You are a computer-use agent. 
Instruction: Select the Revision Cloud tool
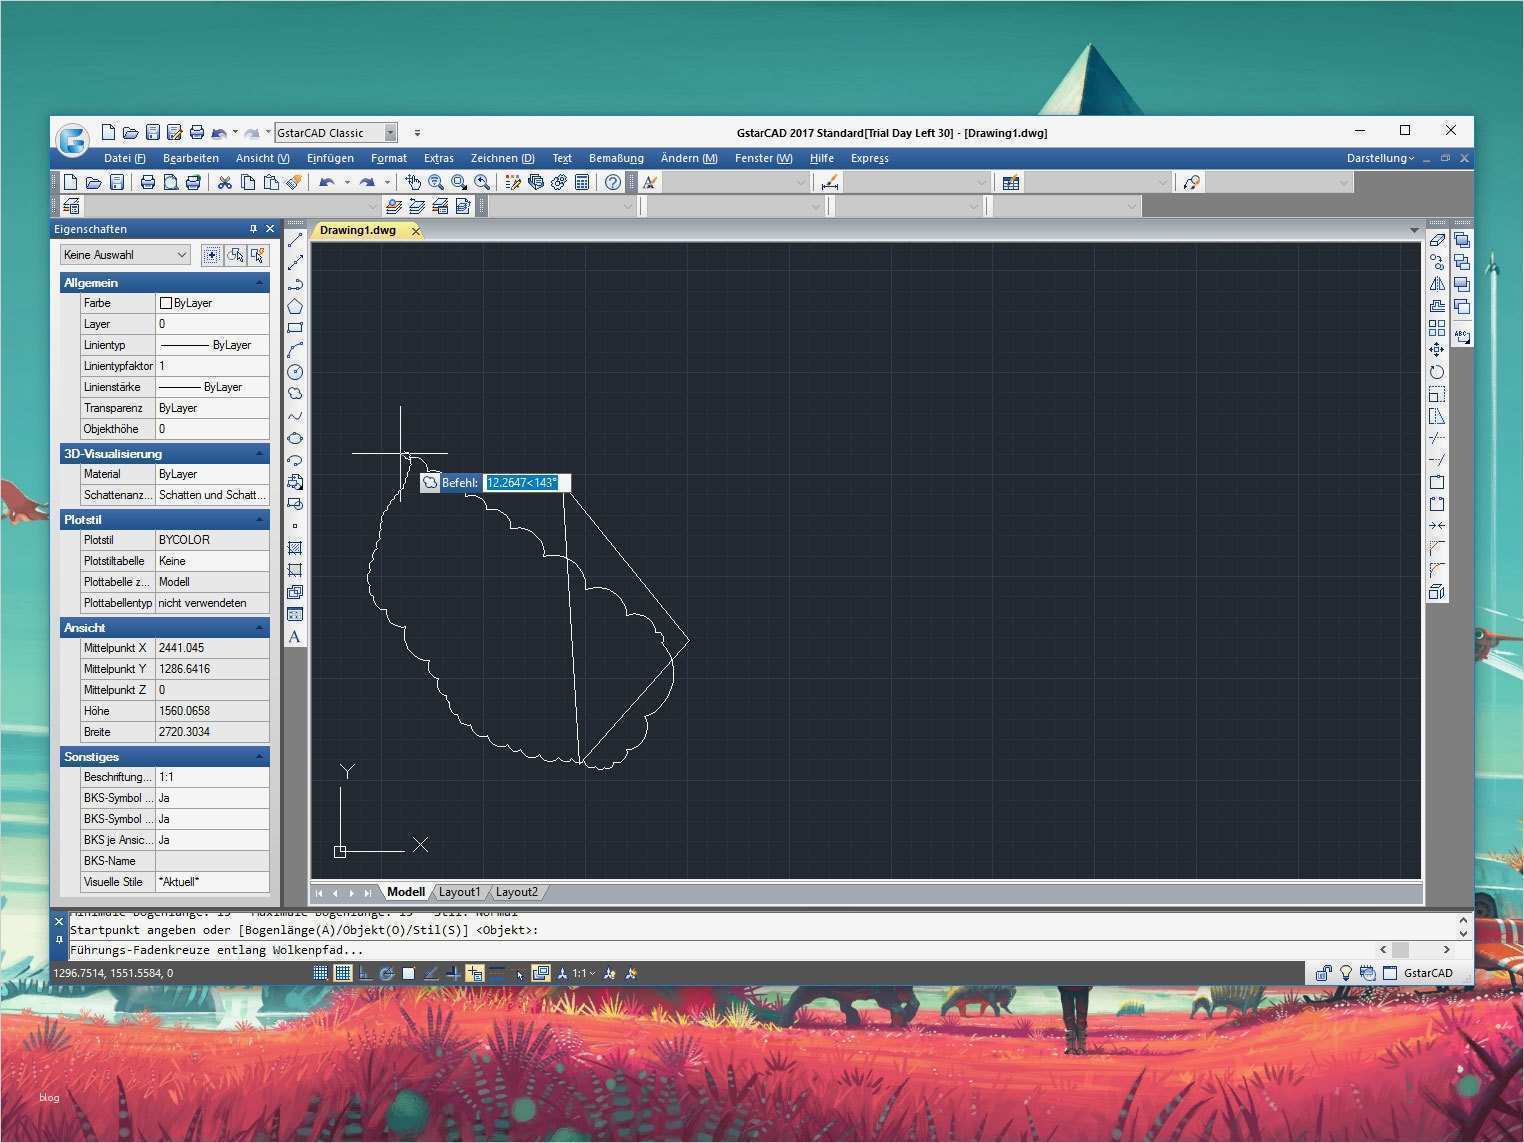[x=296, y=394]
